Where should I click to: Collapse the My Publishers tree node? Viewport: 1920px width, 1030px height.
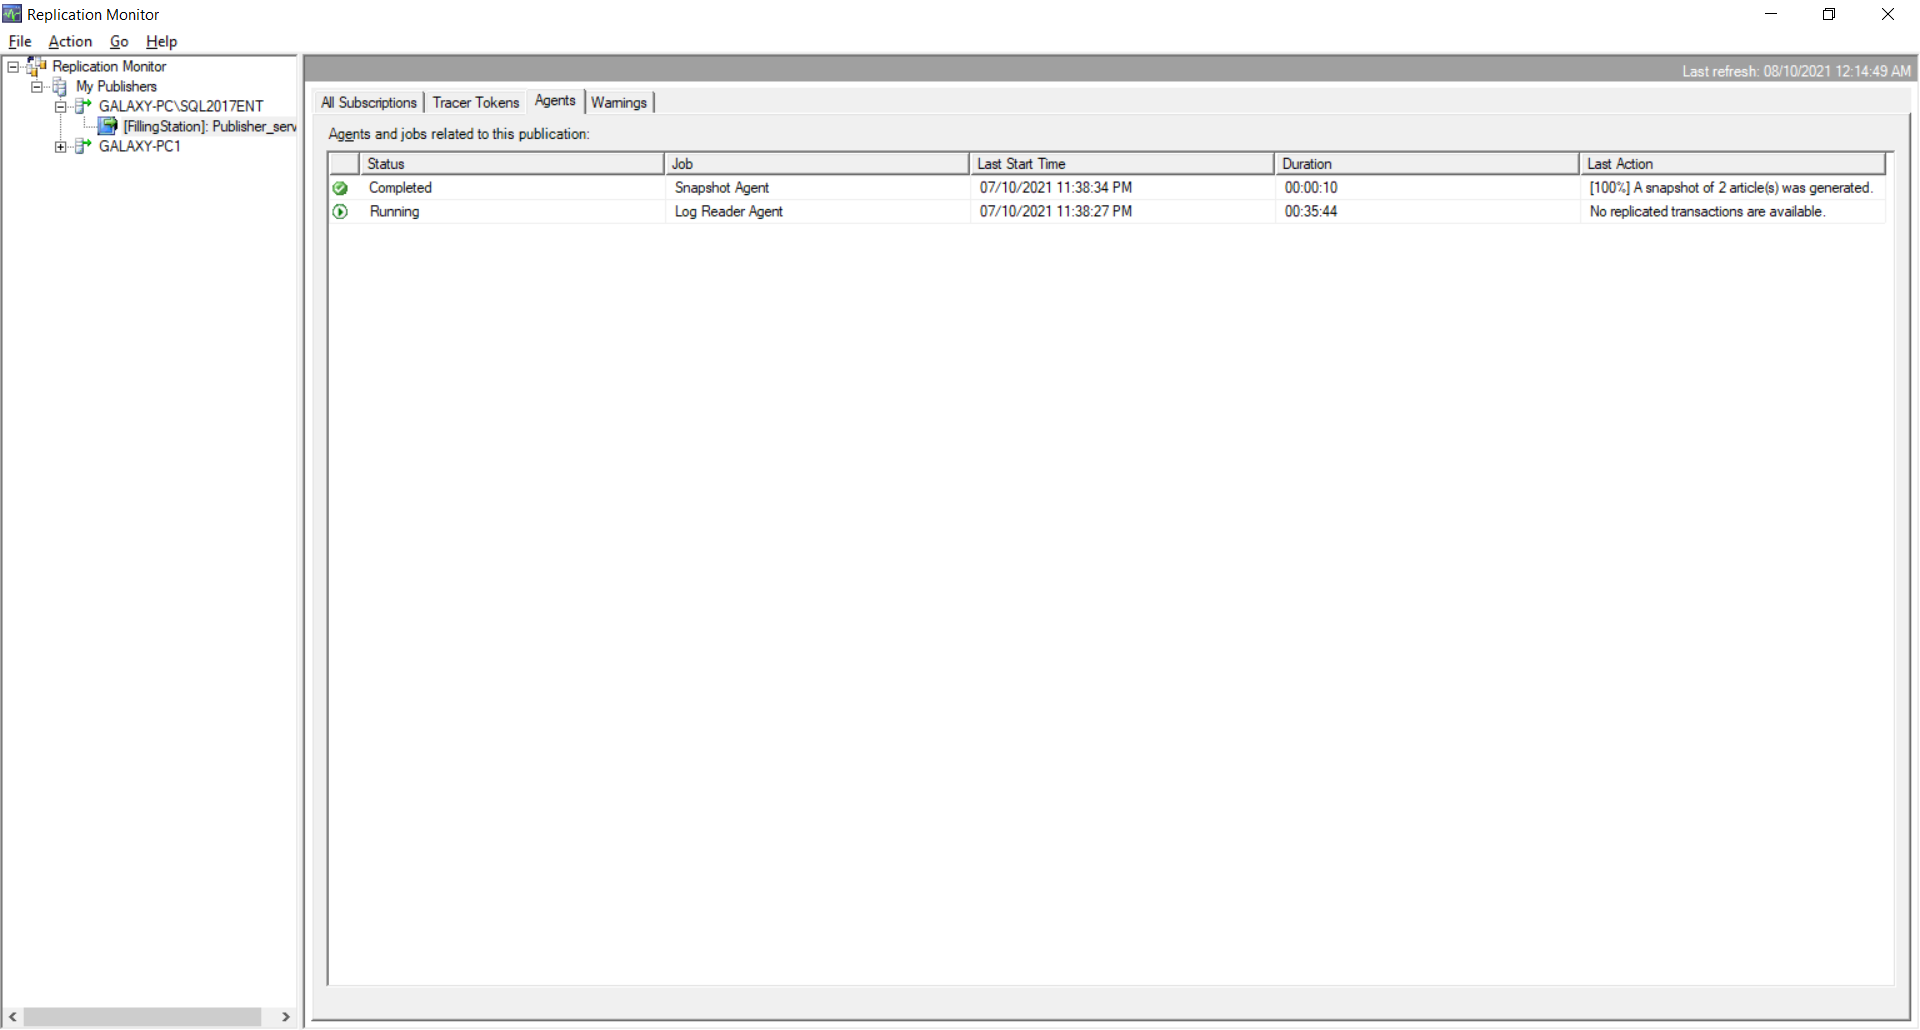(37, 87)
